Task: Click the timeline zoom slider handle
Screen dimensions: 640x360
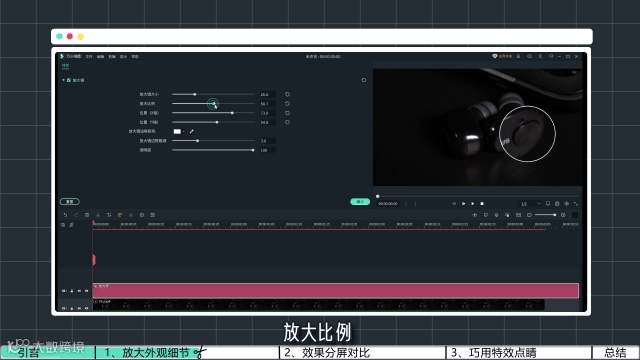Action: pos(554,215)
